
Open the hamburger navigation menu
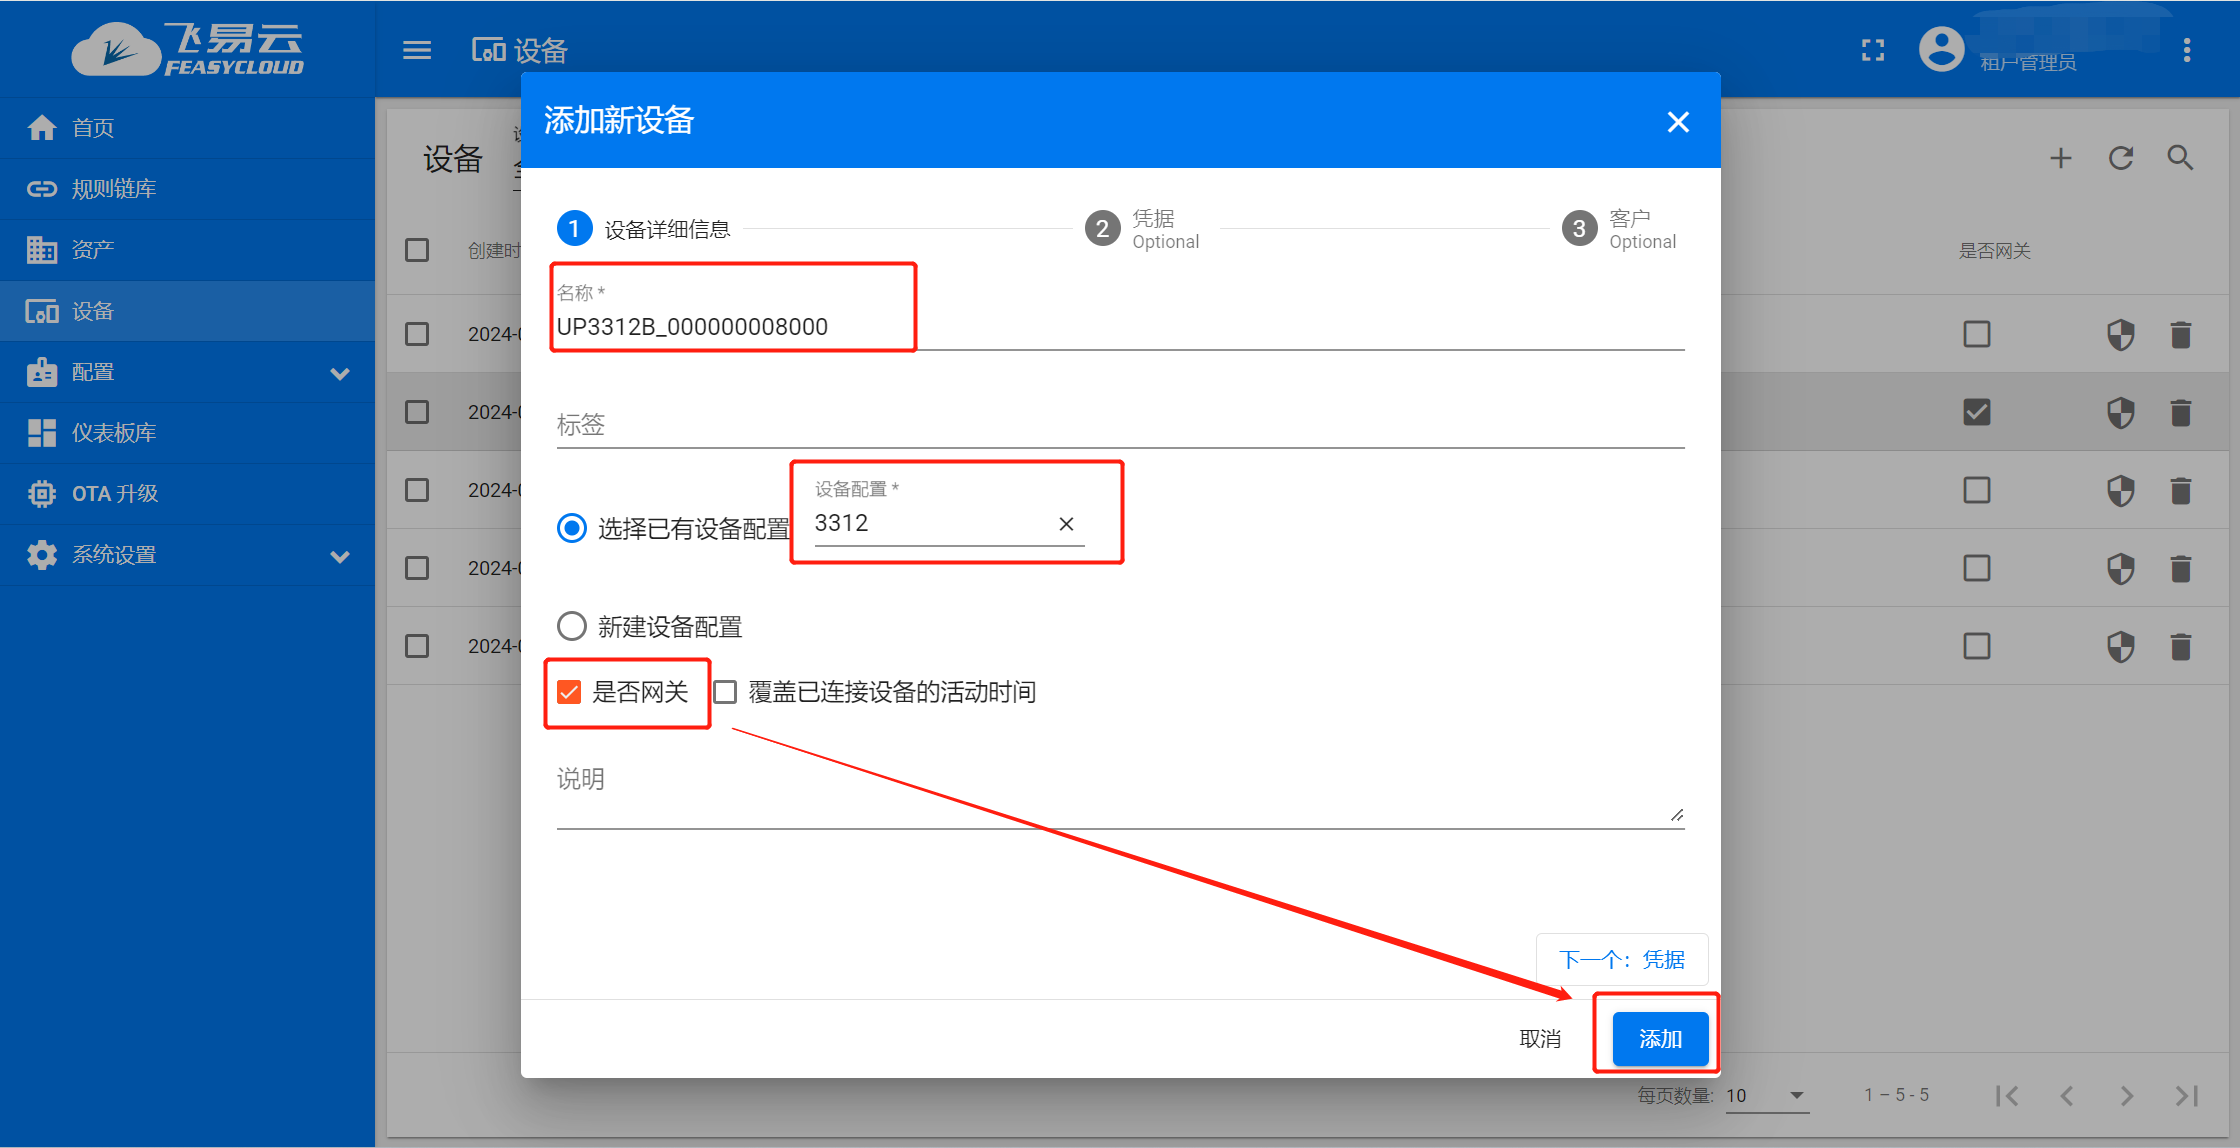(x=417, y=50)
